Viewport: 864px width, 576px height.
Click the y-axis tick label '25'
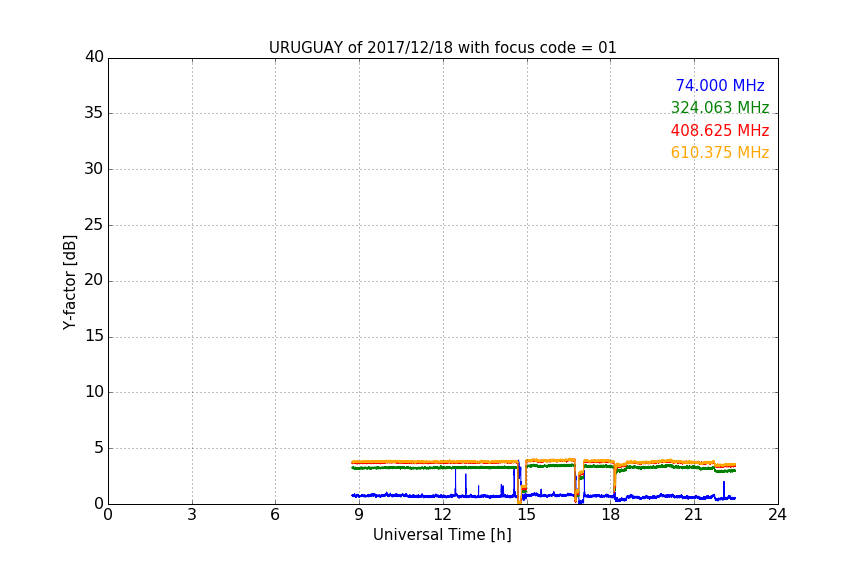[94, 225]
